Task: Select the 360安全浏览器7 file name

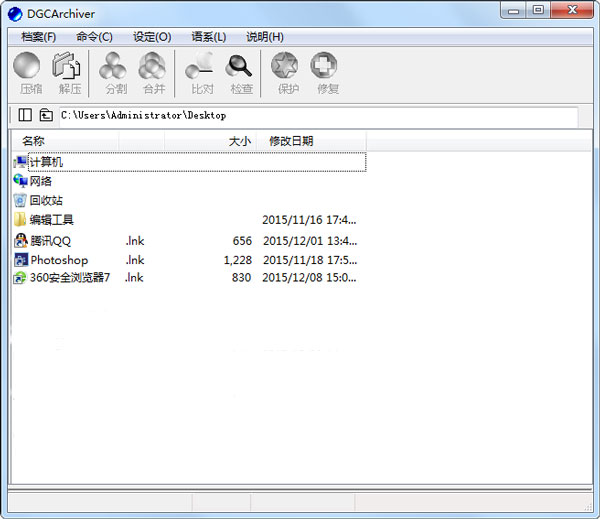Action: (70, 277)
